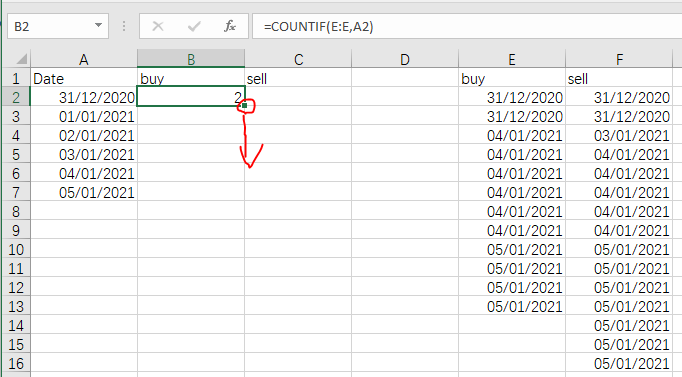
Task: Select column D header
Action: (405, 59)
